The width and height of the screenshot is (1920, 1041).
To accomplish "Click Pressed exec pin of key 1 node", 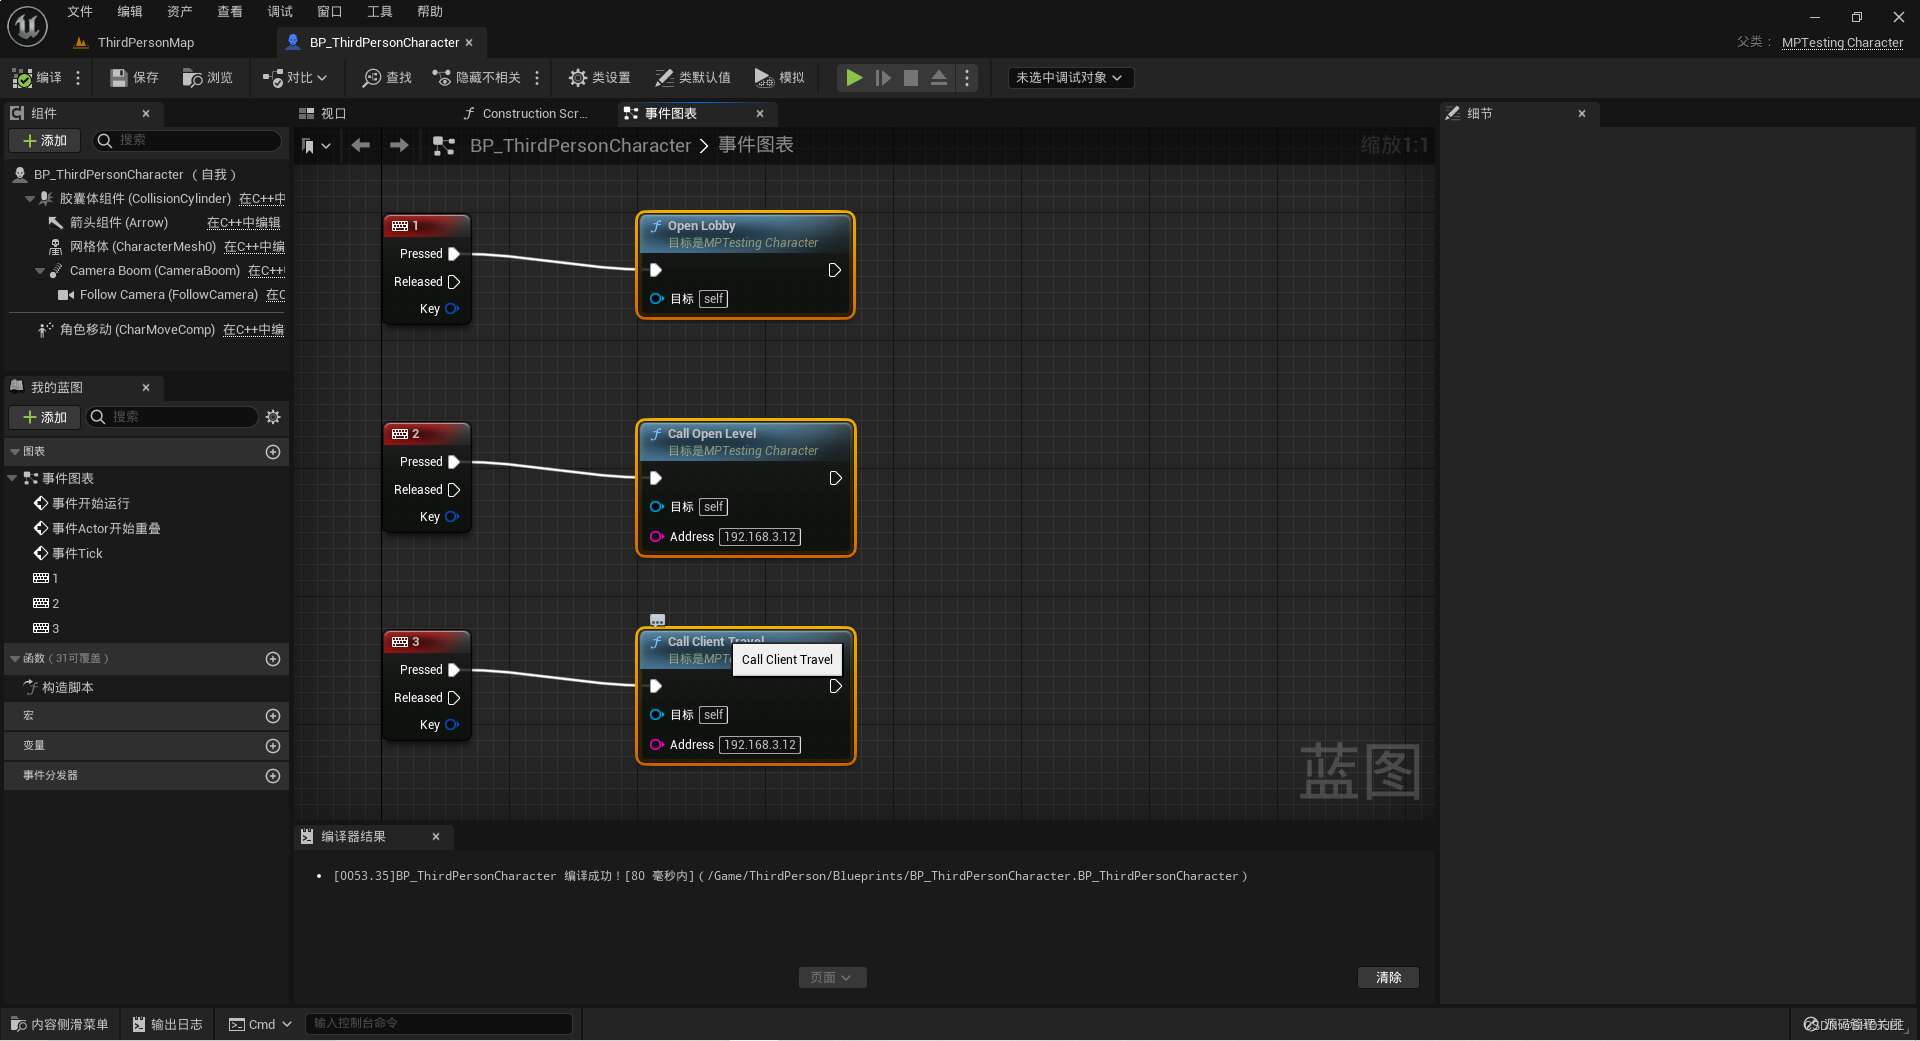I will [454, 254].
